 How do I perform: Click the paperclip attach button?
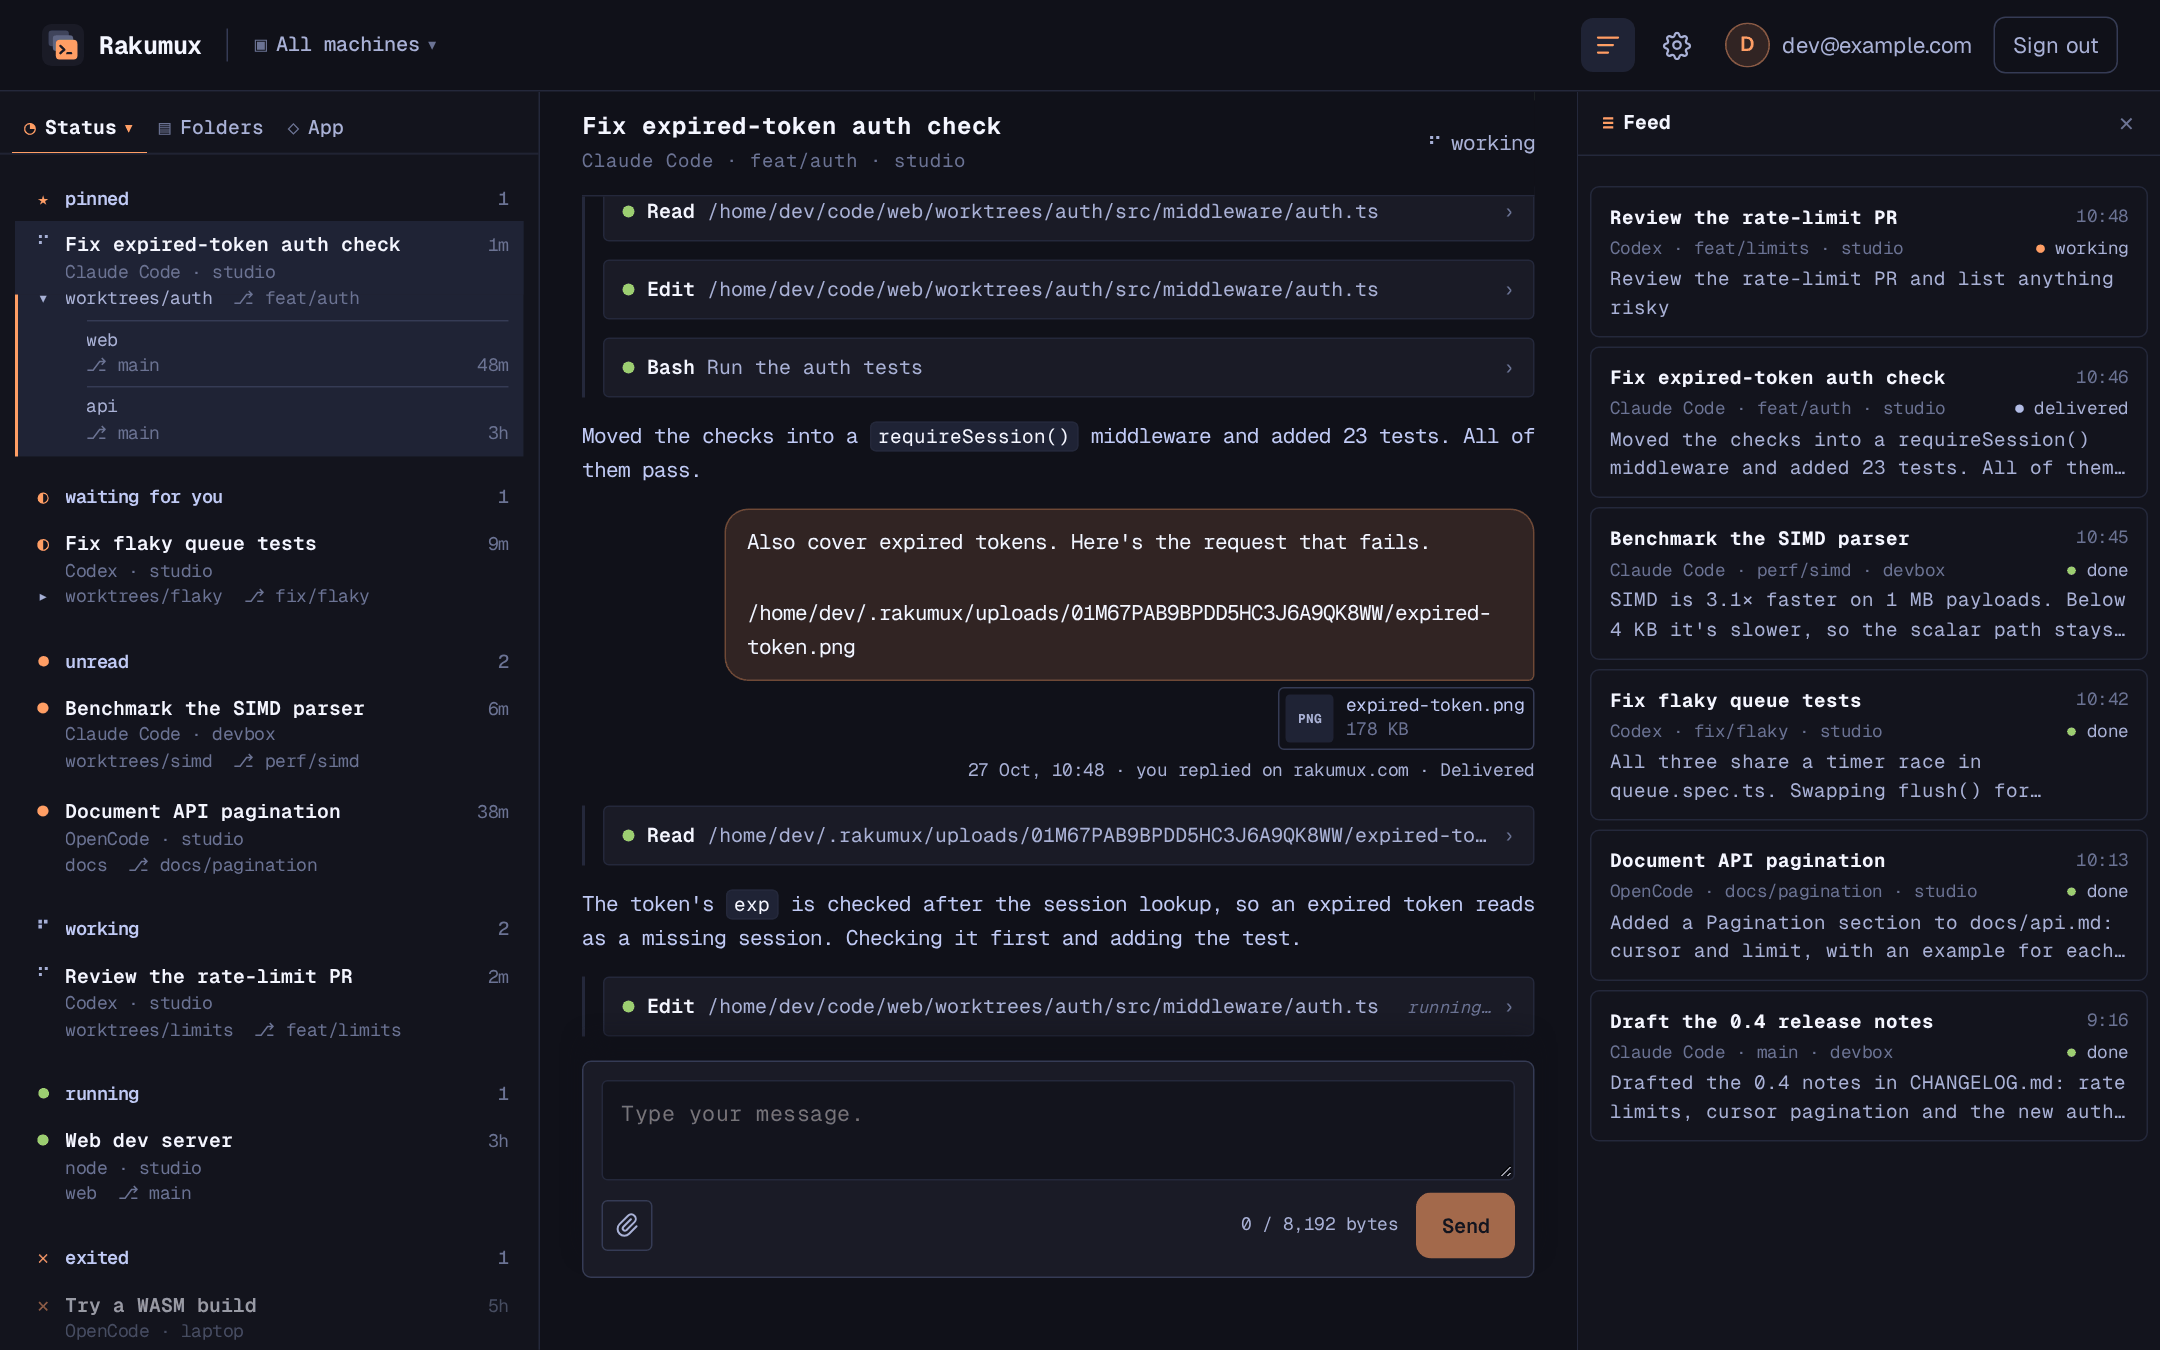pyautogui.click(x=627, y=1225)
